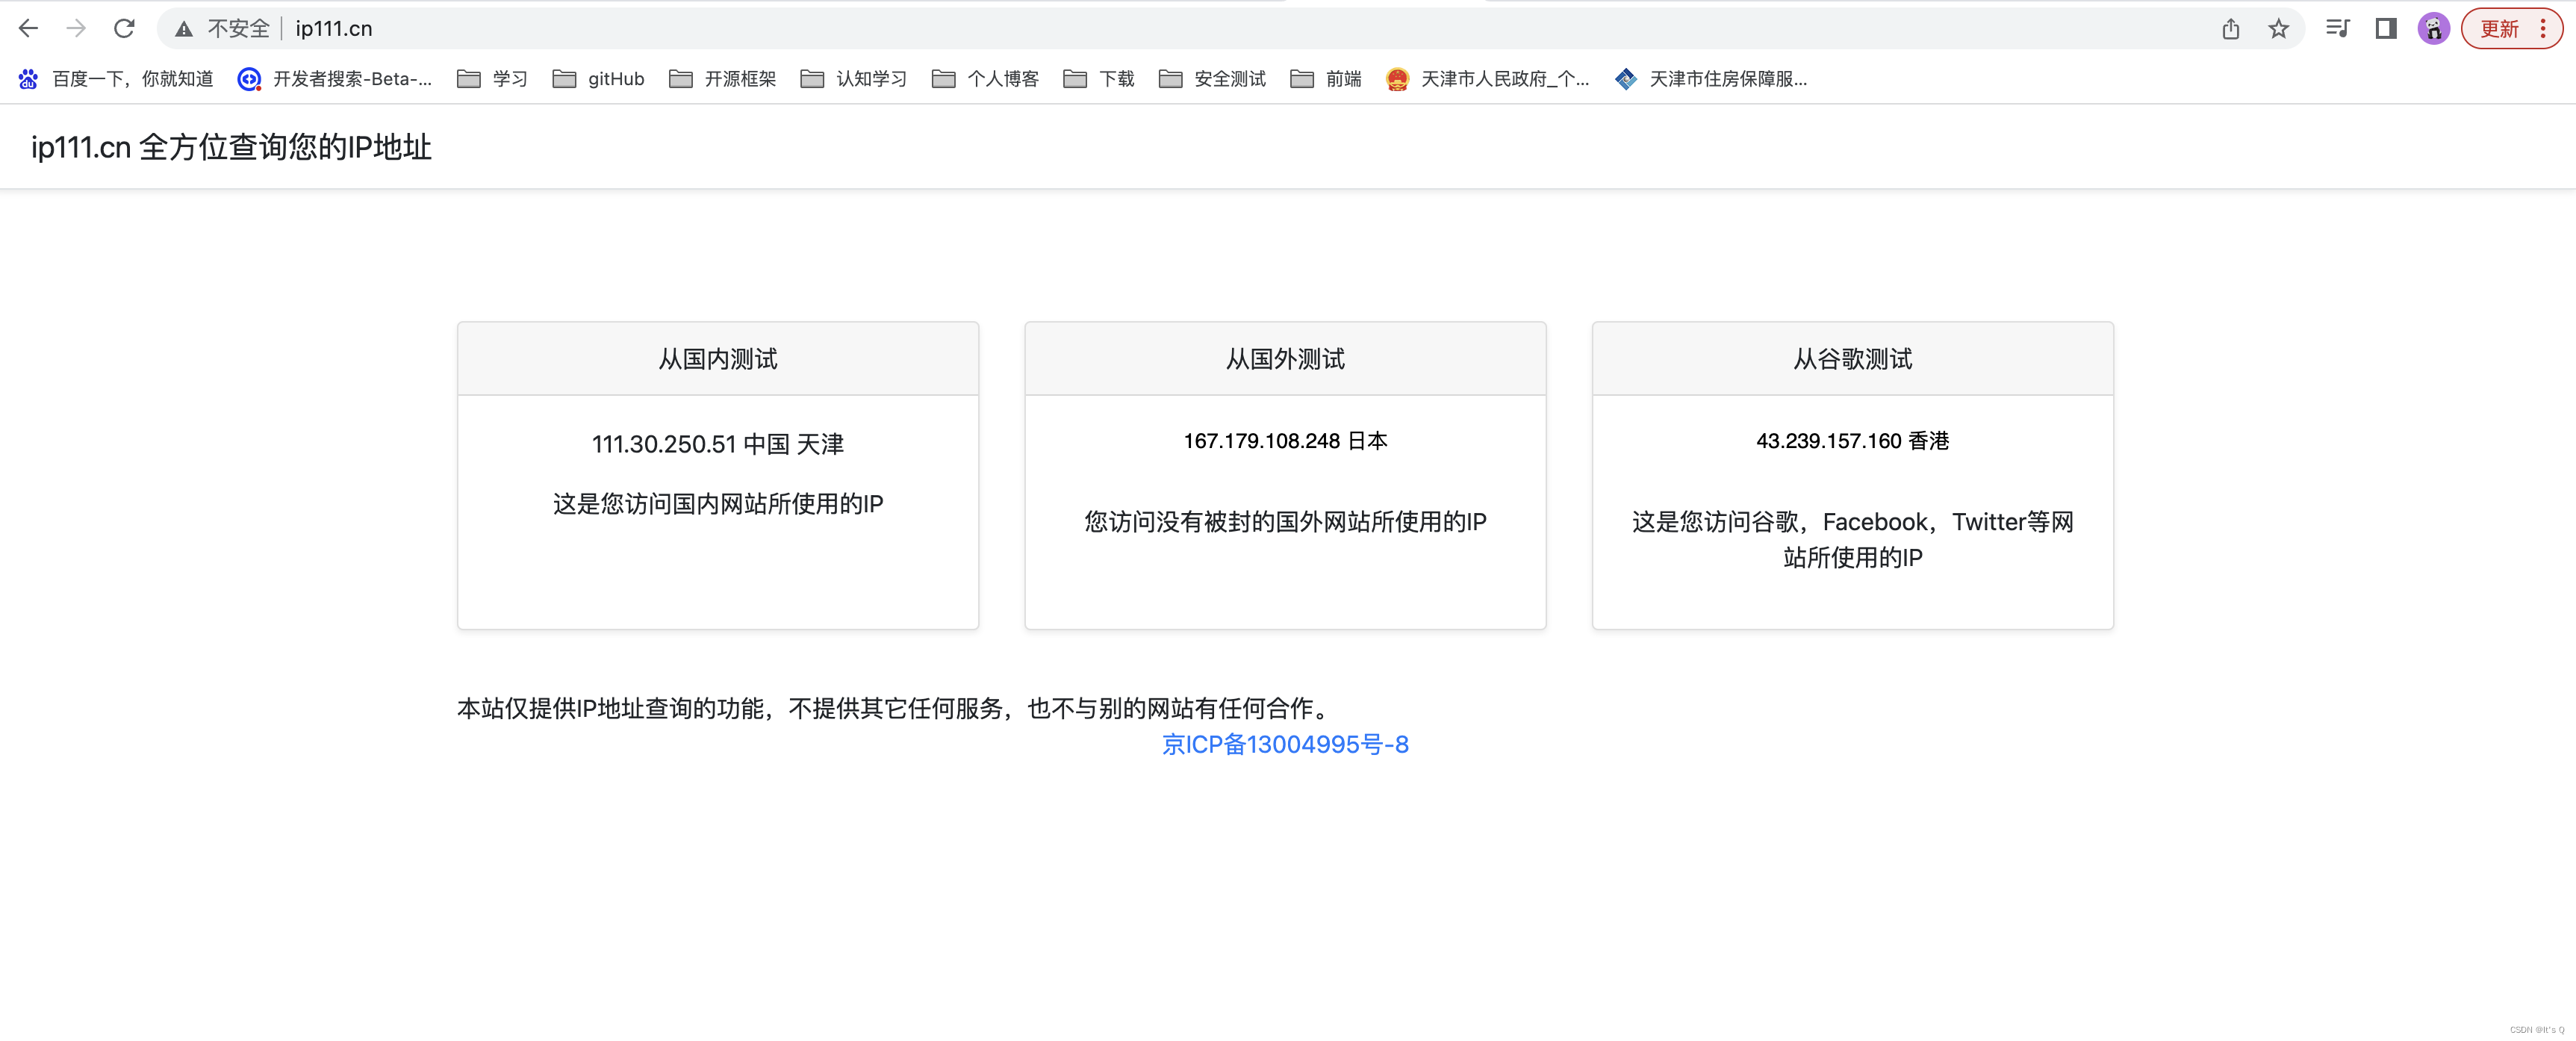The width and height of the screenshot is (2576, 1041).
Task: Open the 学习 bookmarks folder
Action: pos(492,79)
